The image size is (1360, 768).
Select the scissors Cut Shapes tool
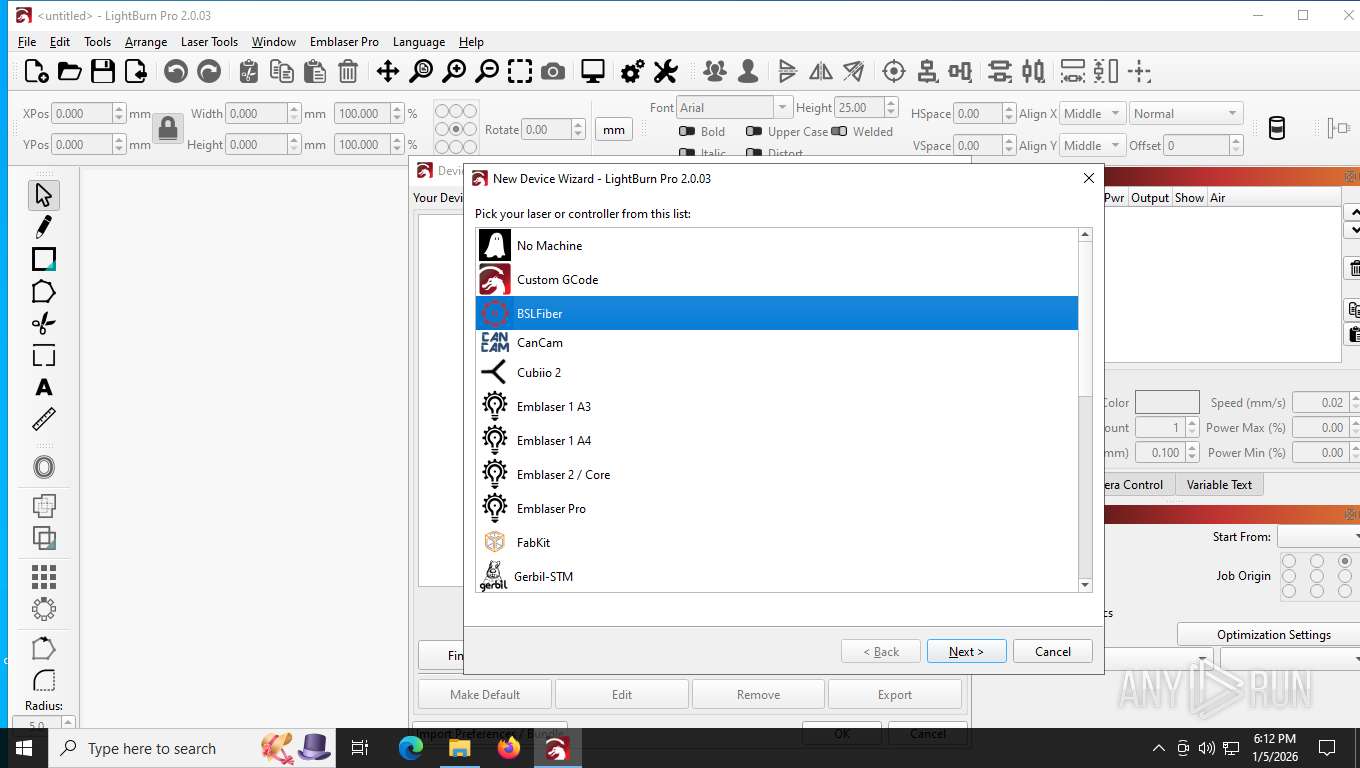point(43,323)
